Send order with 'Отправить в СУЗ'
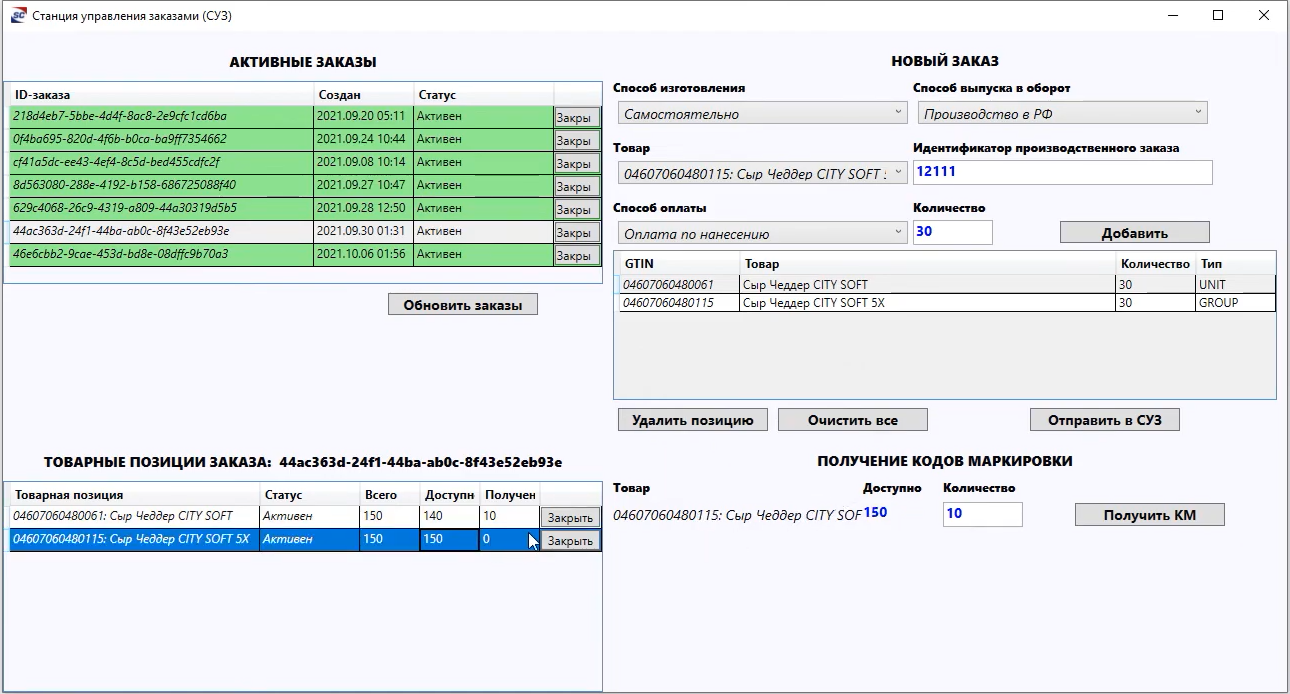Viewport: 1290px width, 694px height. click(x=1104, y=420)
